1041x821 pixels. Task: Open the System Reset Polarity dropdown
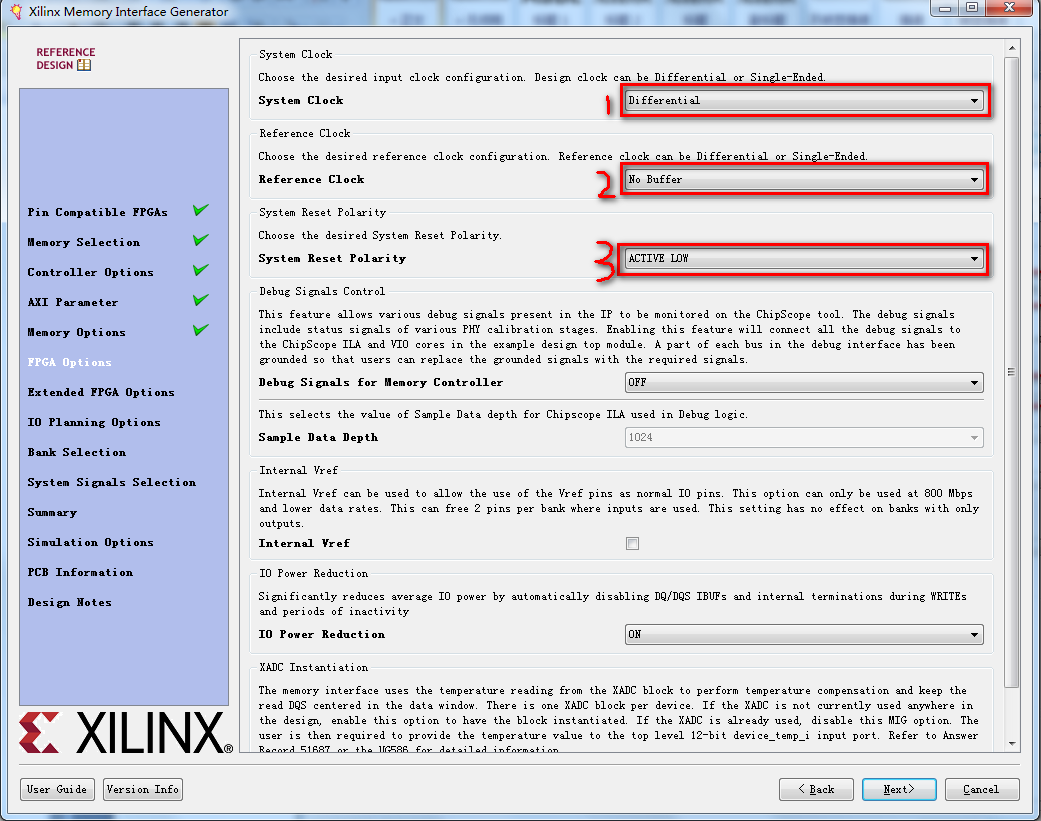pyautogui.click(x=973, y=257)
